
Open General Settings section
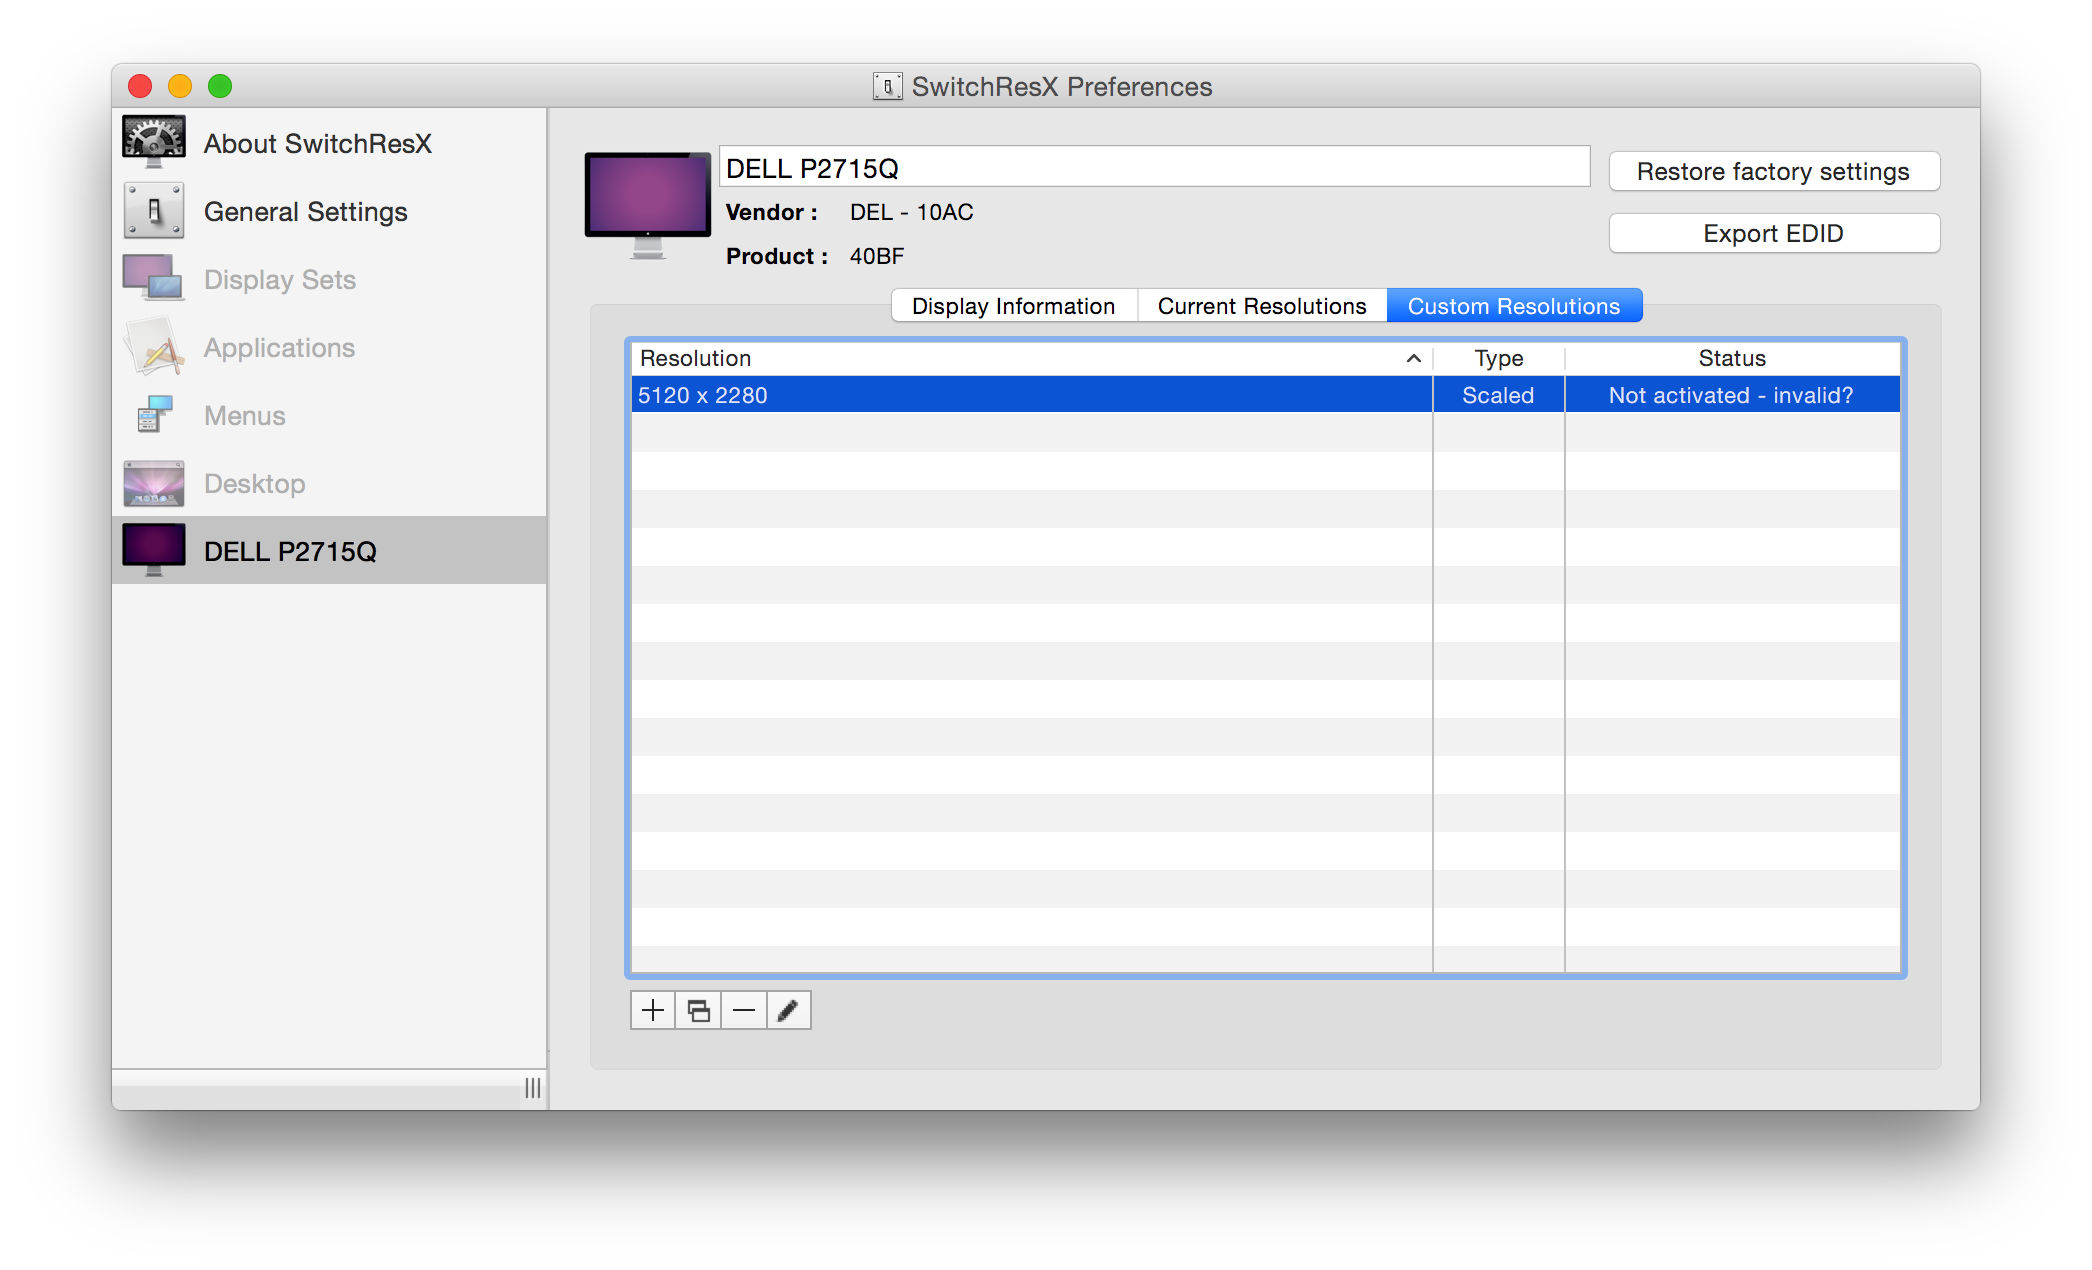tap(306, 211)
